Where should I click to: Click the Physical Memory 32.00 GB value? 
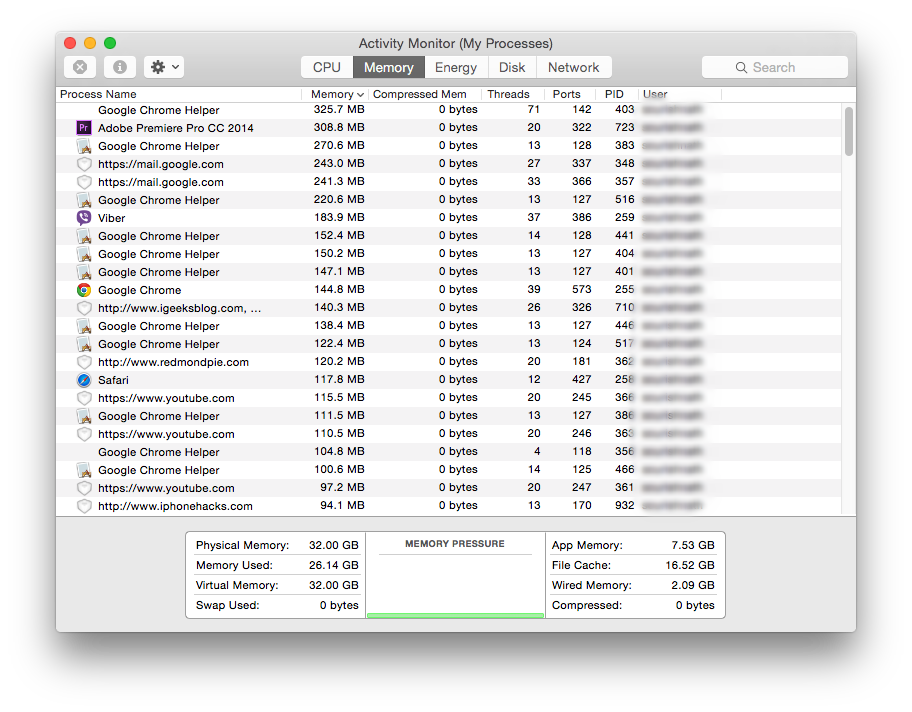tap(333, 545)
